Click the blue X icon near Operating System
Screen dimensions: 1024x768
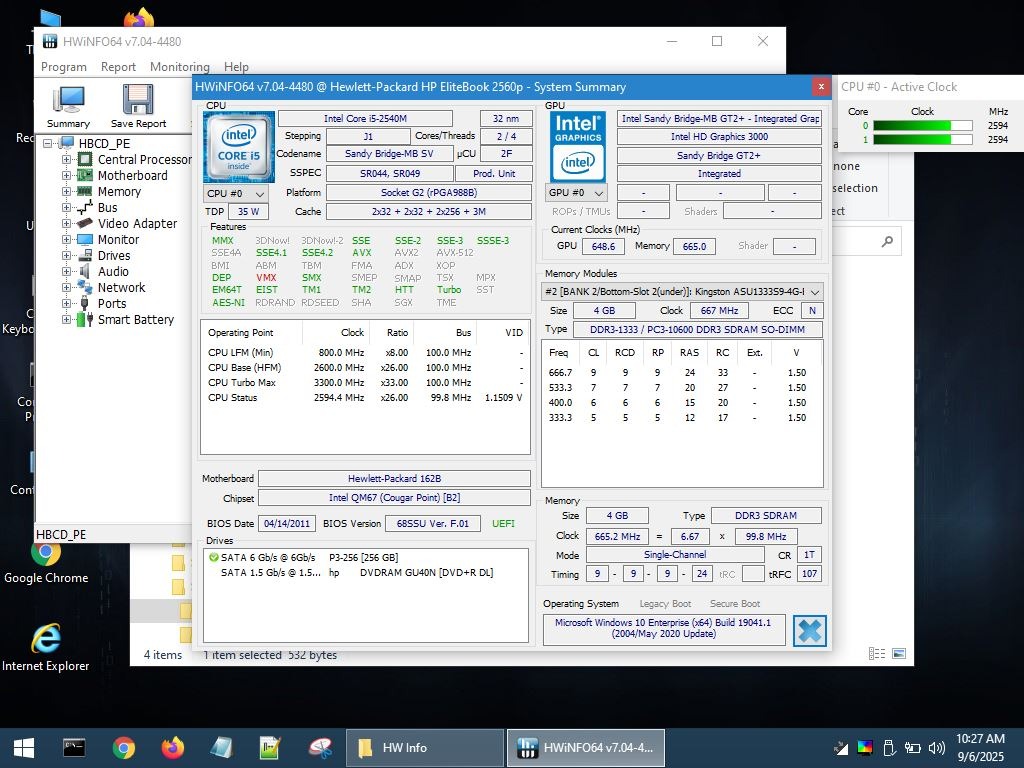click(x=809, y=631)
